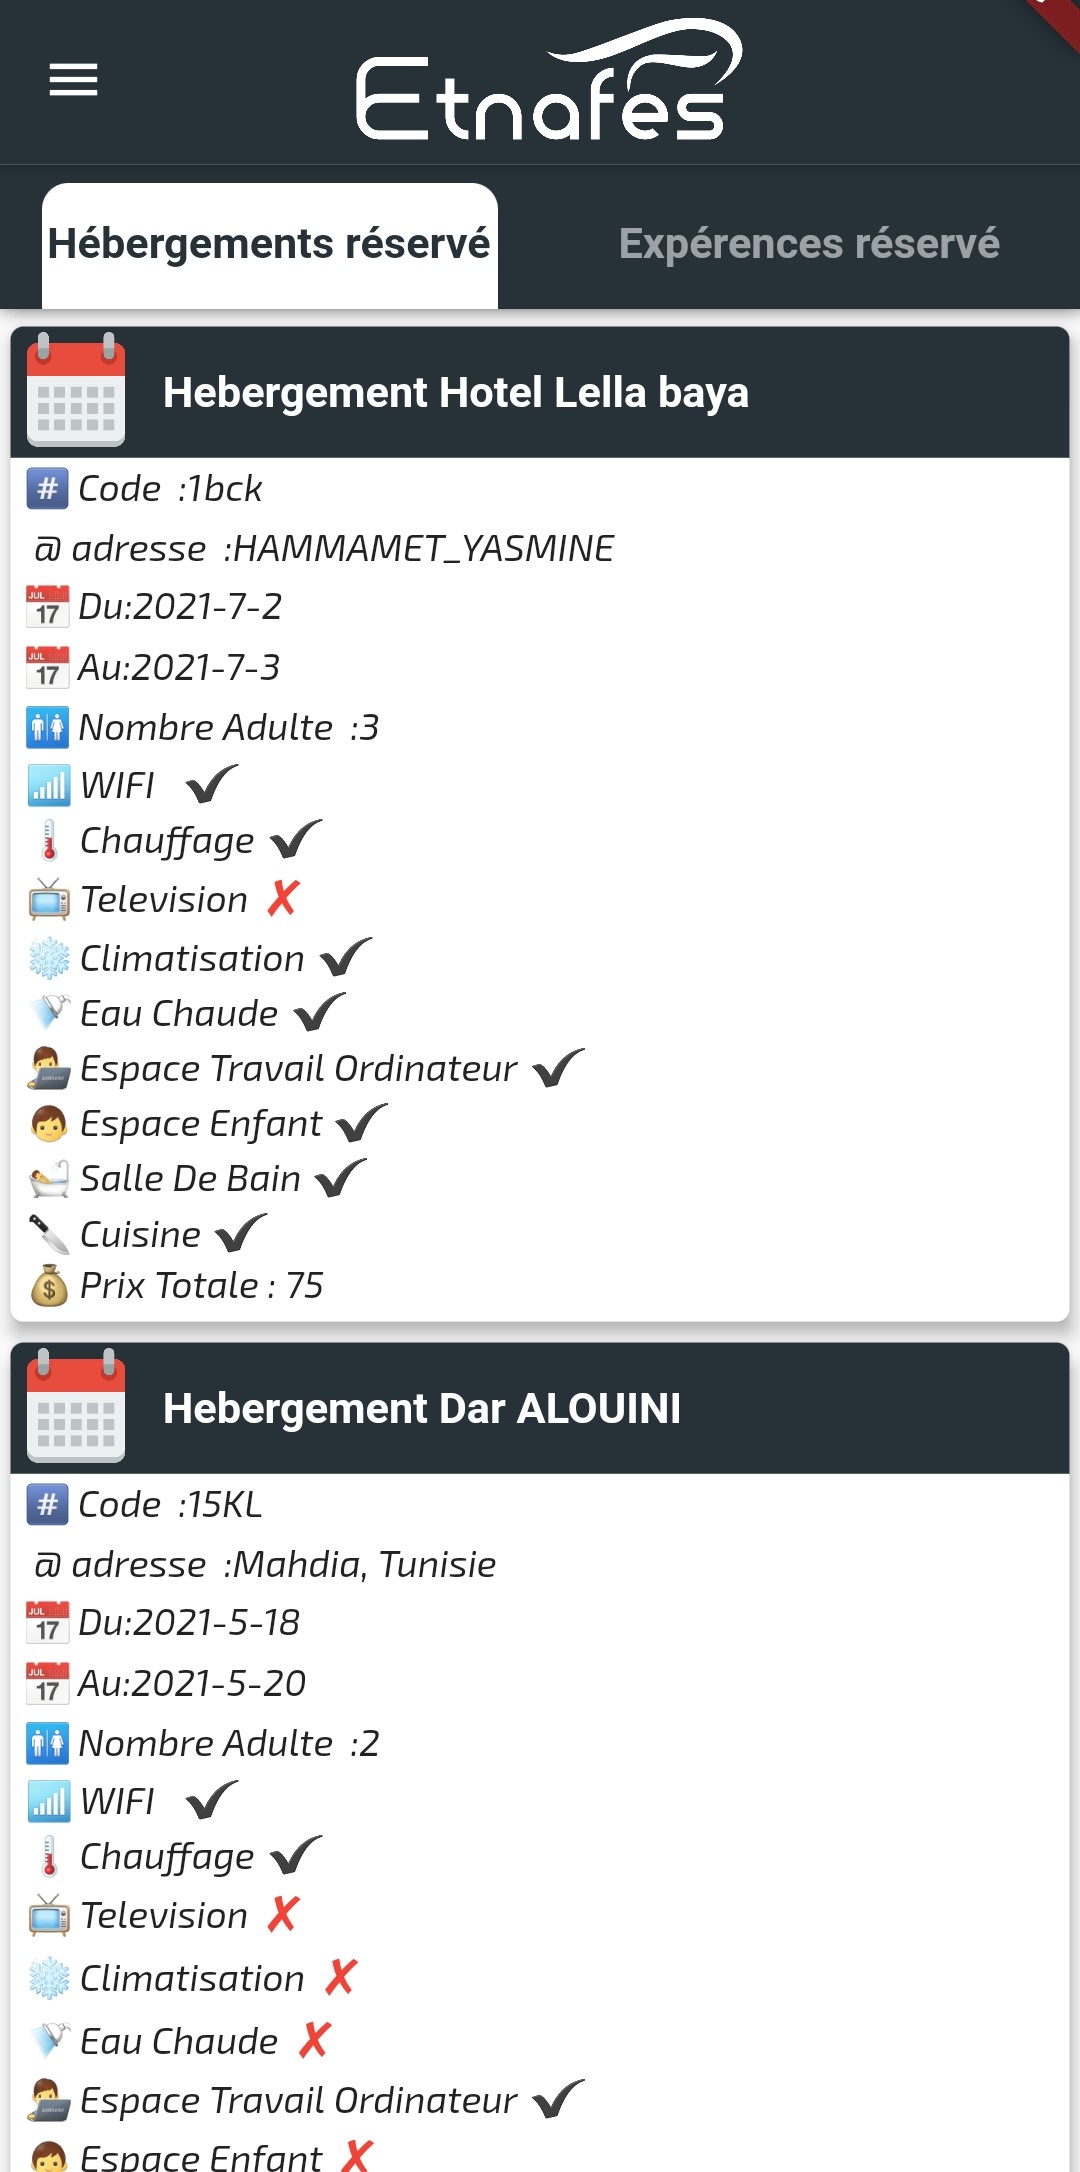1080x2172 pixels.
Task: Open the hamburger navigation menu
Action: pos(73,80)
